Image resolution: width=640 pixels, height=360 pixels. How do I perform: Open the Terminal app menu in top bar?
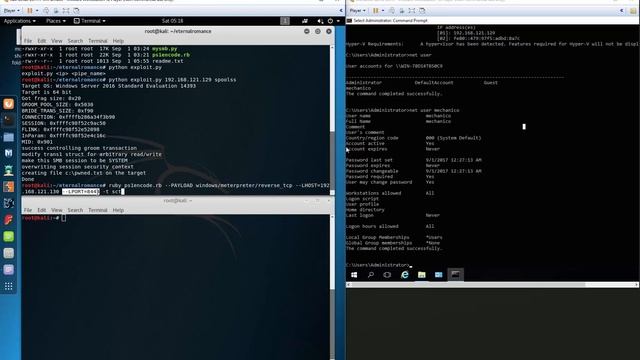[x=90, y=21]
